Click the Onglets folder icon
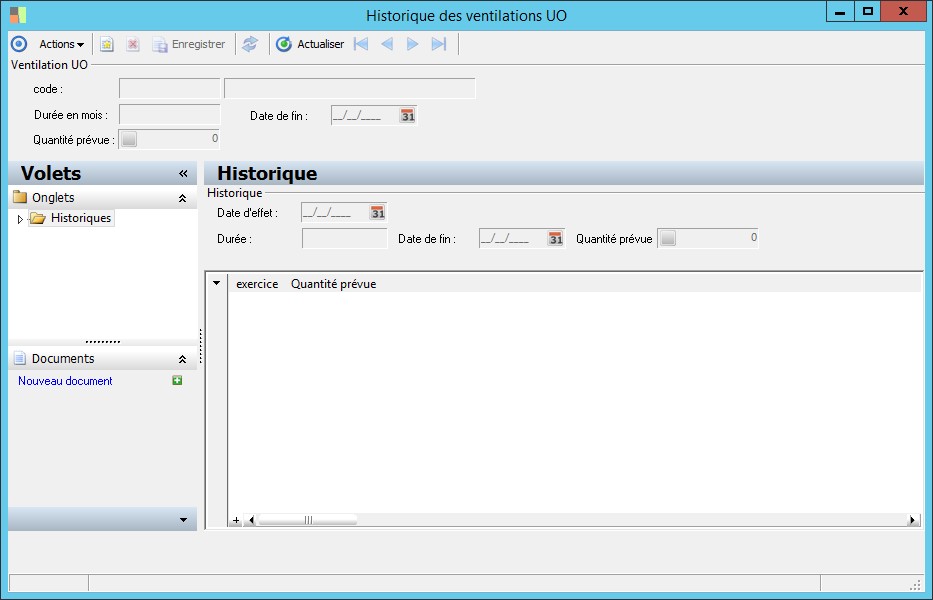This screenshot has width=933, height=600. tap(20, 197)
